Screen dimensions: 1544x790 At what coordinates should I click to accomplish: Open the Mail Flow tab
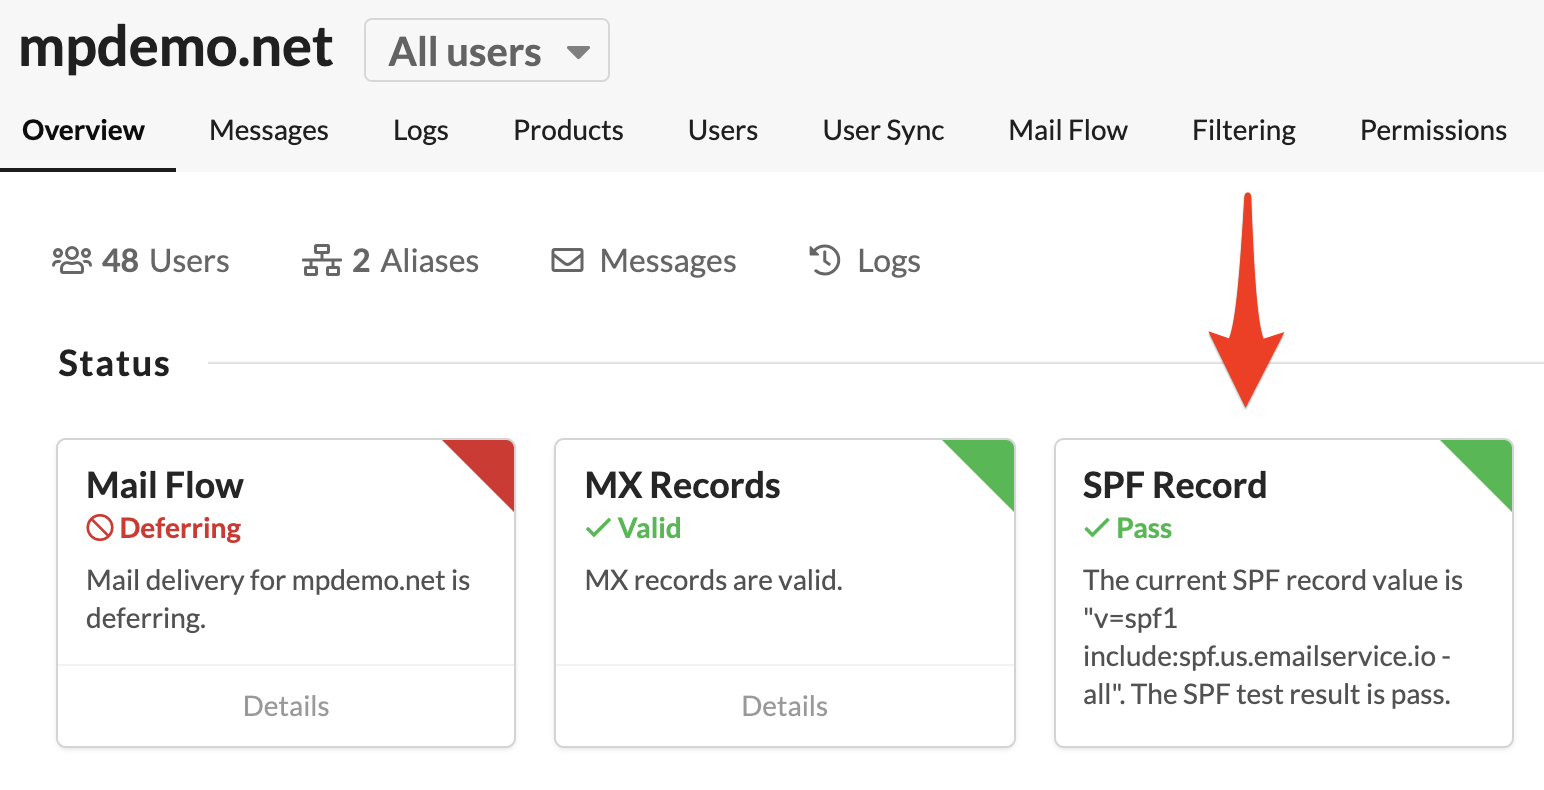point(1068,130)
